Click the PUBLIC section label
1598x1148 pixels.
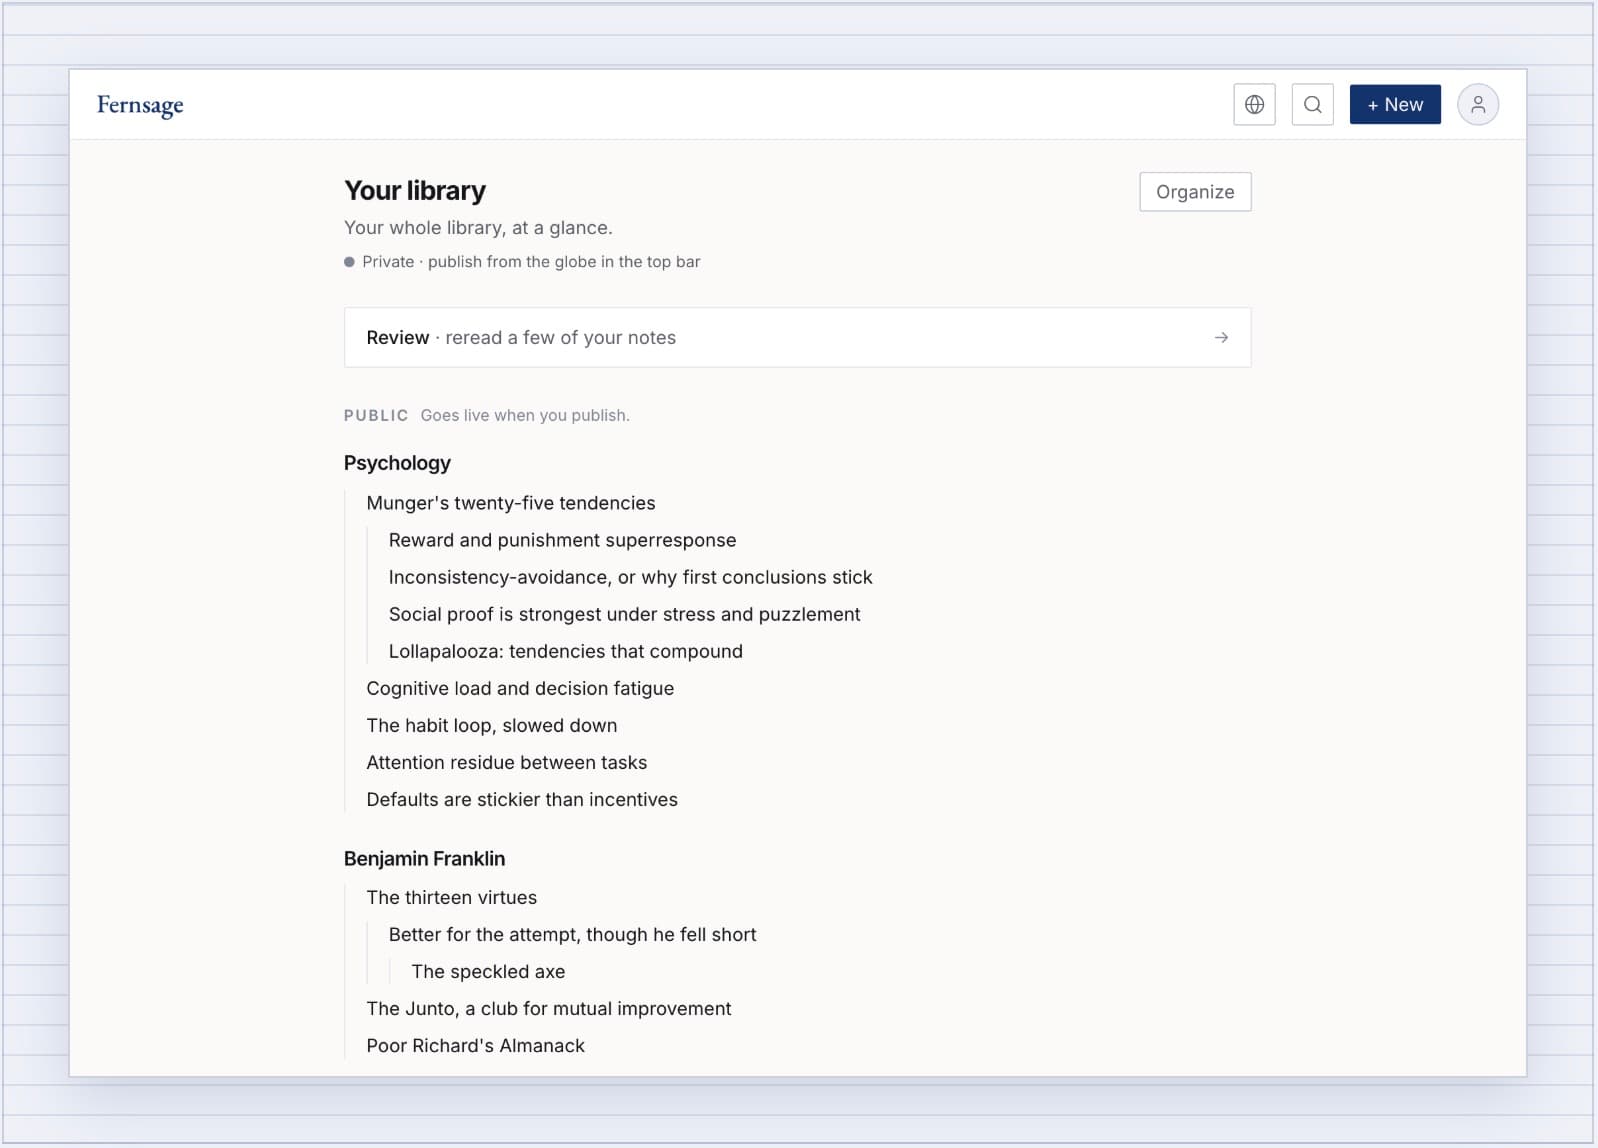point(376,415)
